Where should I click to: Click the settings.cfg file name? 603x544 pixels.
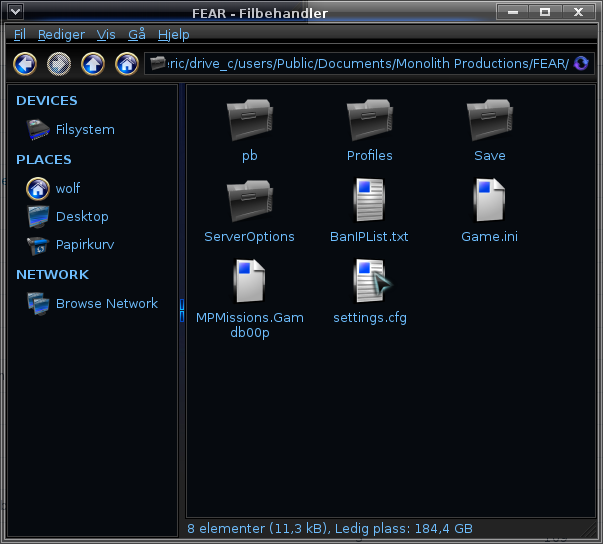370,318
